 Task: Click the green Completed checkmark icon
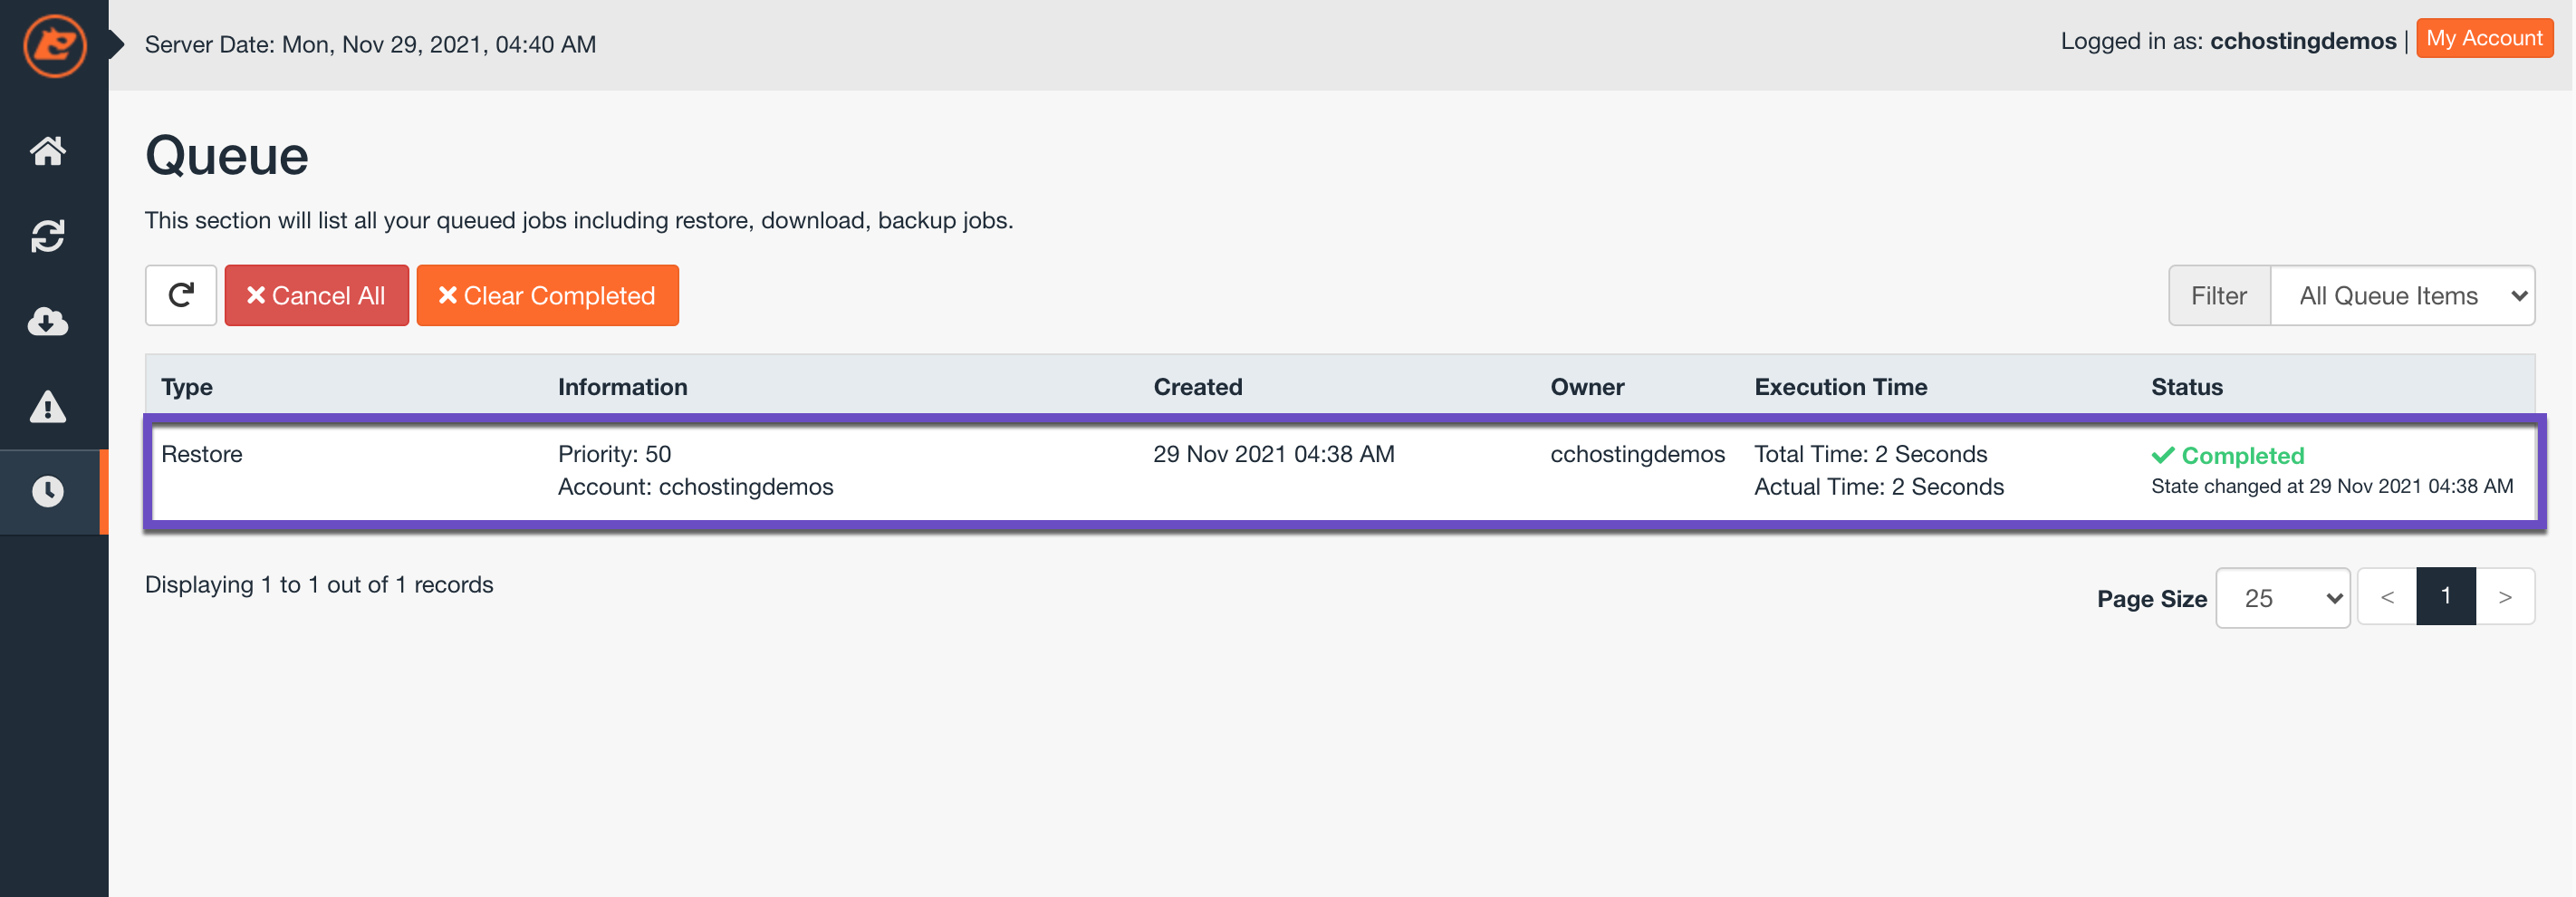point(2162,456)
